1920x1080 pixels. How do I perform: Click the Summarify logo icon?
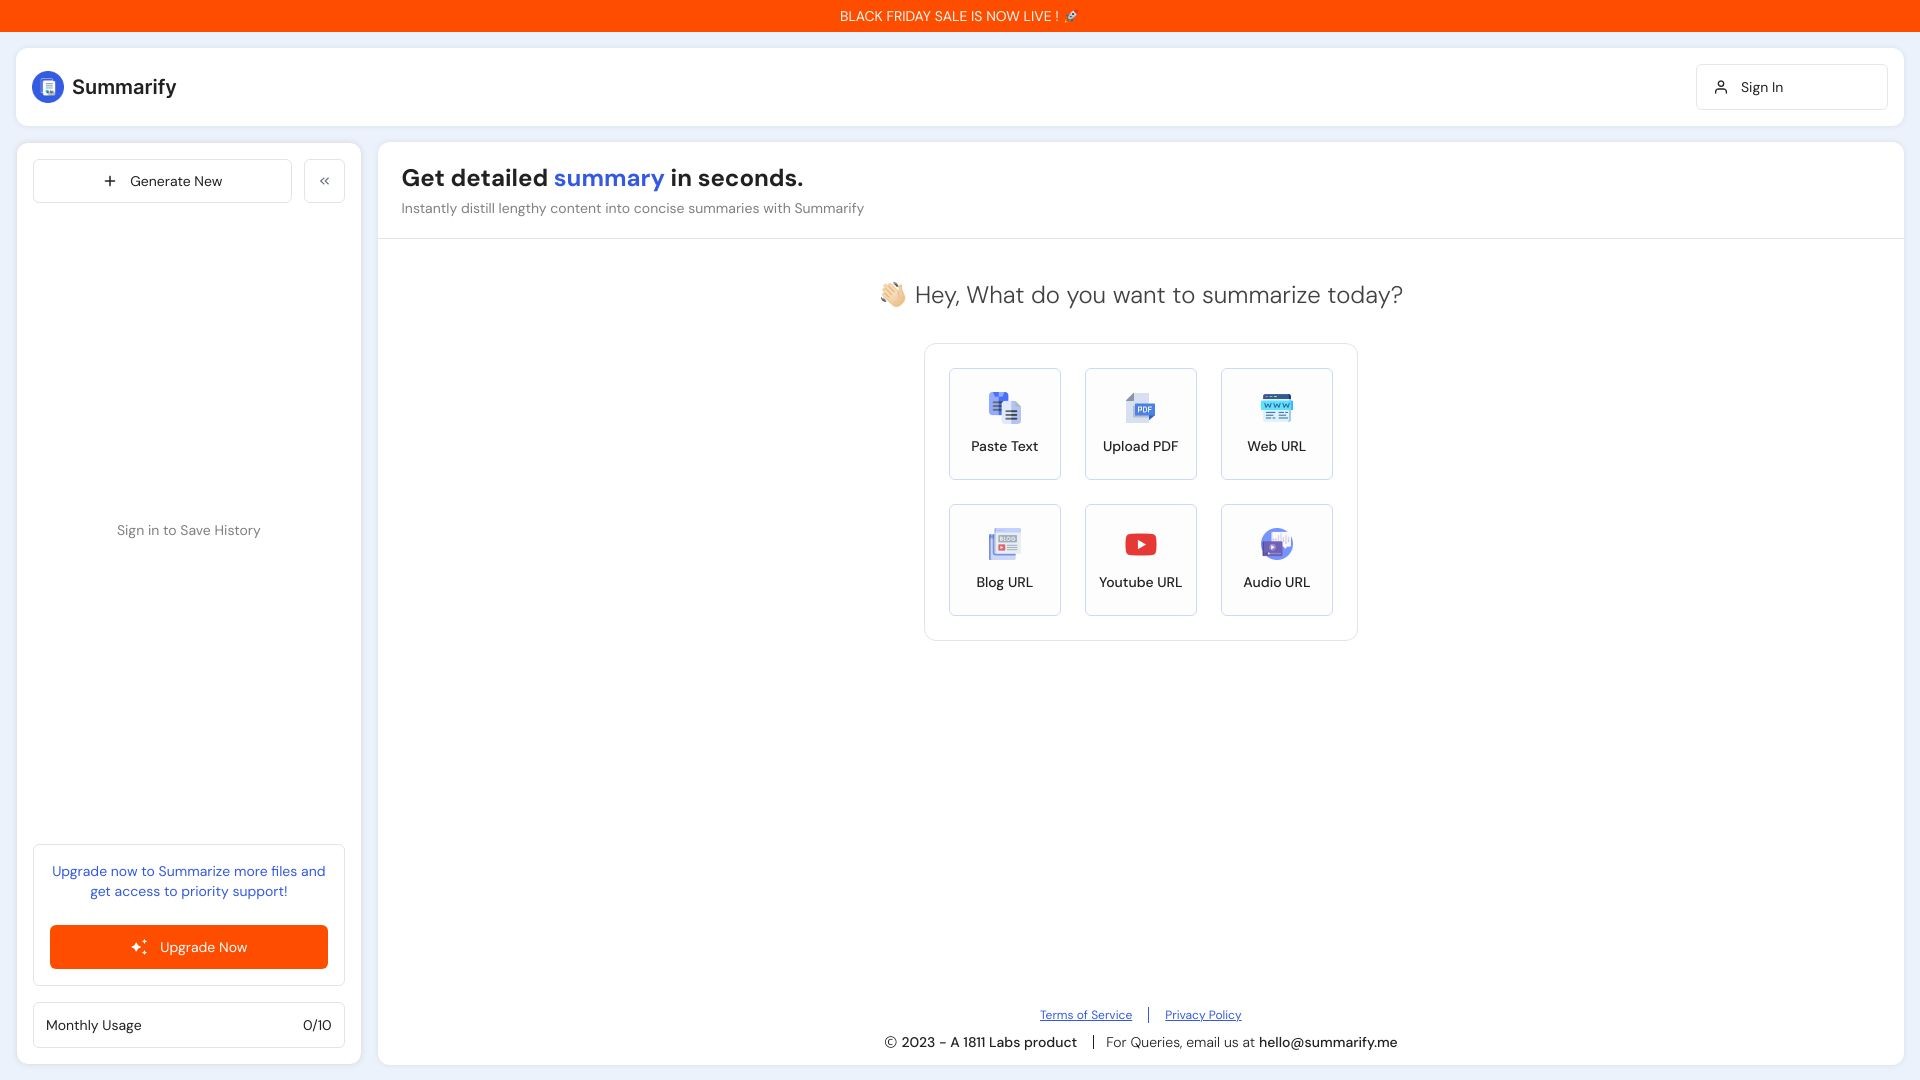47,87
